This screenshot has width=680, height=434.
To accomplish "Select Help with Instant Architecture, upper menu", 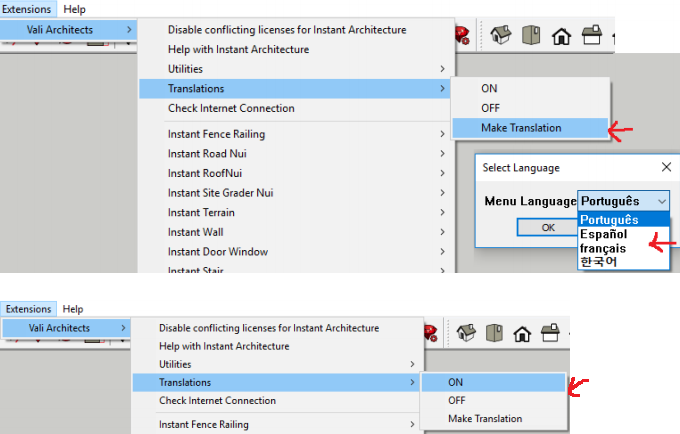I will tap(297, 49).
